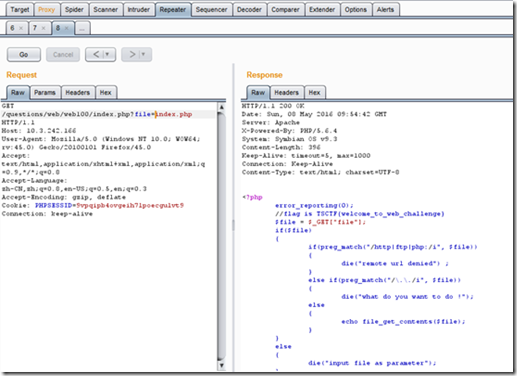Open the Response Hex tab
This screenshot has height=376, width=517.
[314, 93]
